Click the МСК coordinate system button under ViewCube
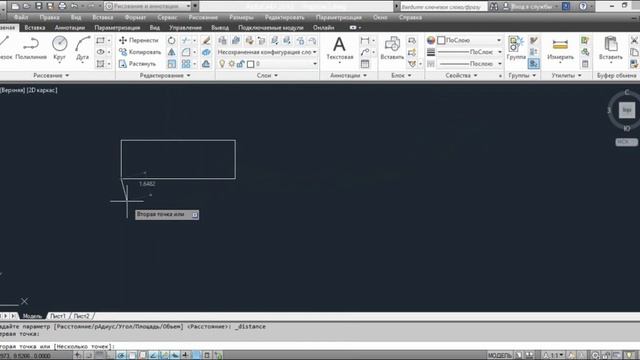640x360 pixels. pos(626,142)
